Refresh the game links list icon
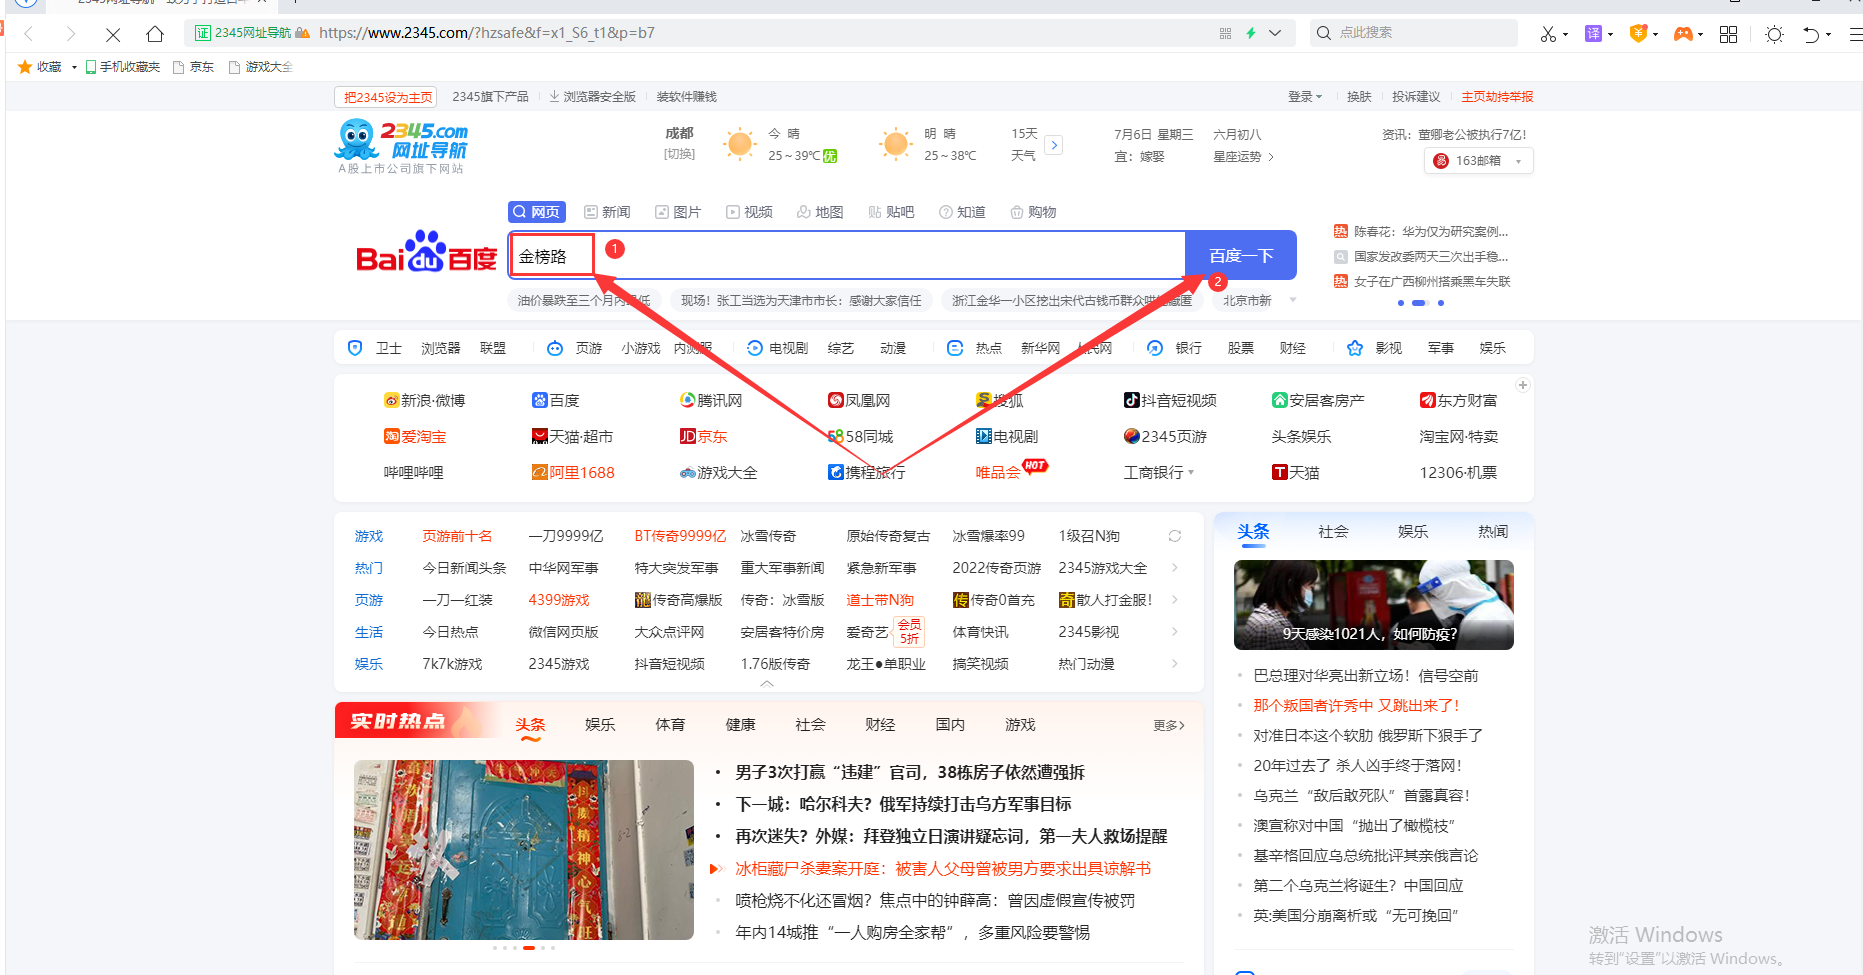The width and height of the screenshot is (1863, 975). click(1175, 536)
